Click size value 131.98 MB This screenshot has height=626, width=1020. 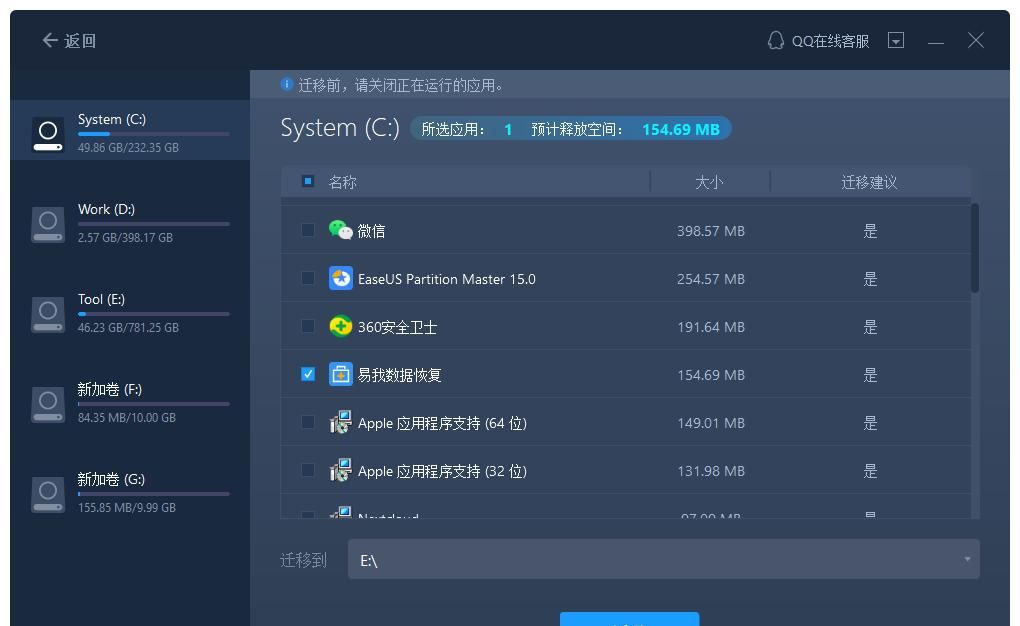710,472
